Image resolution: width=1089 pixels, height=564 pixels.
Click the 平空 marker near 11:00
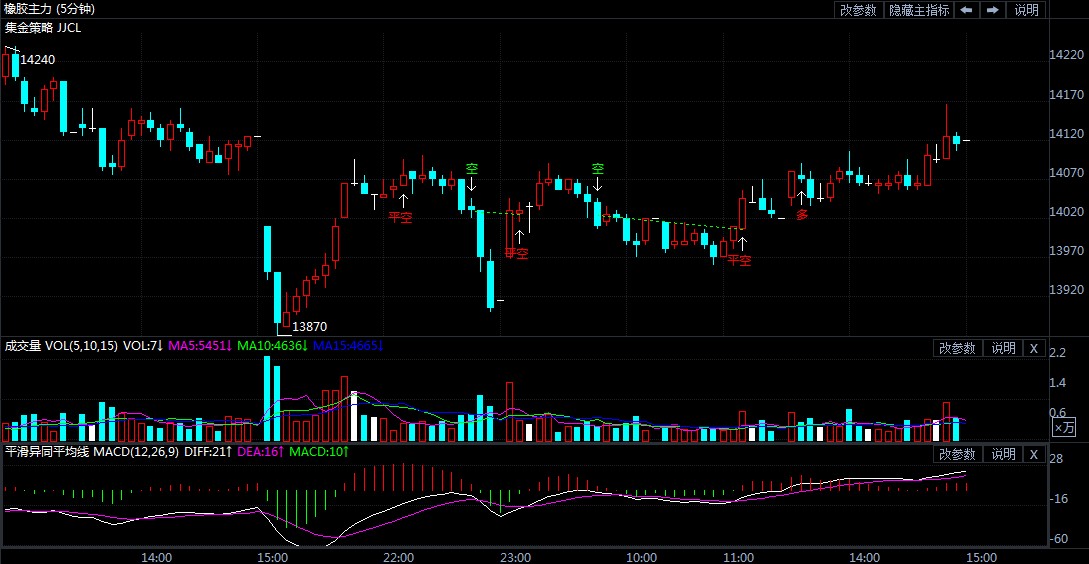[x=739, y=260]
